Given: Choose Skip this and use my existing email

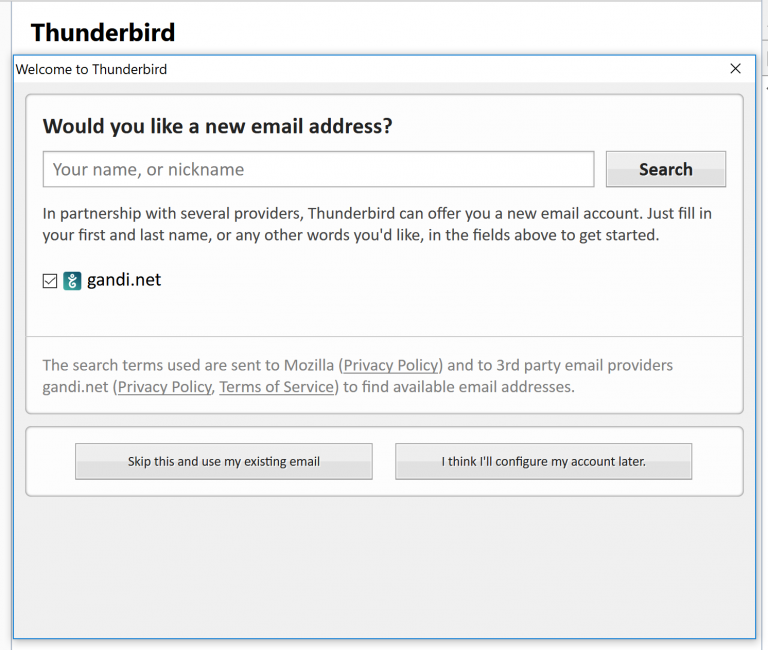Looking at the screenshot, I should [224, 461].
